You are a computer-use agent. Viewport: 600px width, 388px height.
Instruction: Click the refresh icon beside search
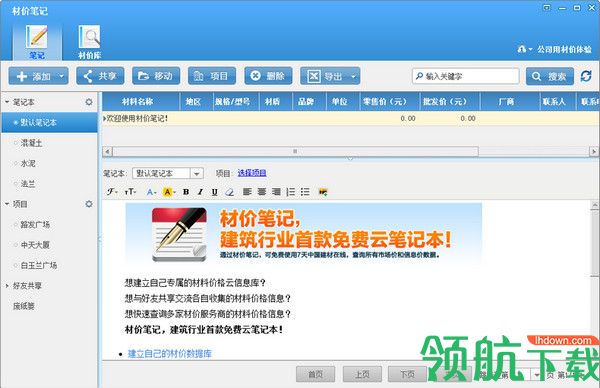(x=586, y=76)
